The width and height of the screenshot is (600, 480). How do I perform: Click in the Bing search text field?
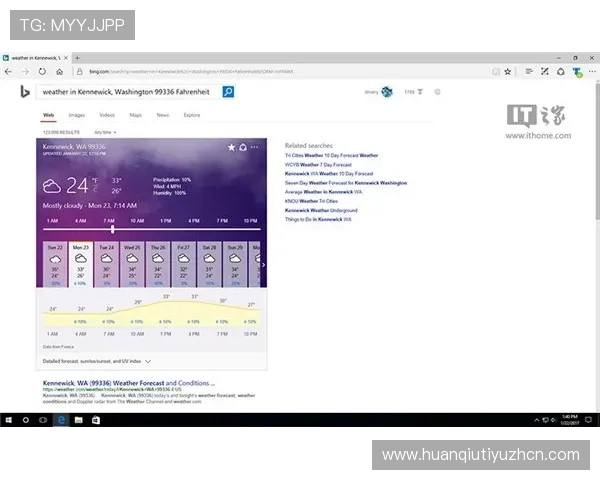tap(128, 92)
